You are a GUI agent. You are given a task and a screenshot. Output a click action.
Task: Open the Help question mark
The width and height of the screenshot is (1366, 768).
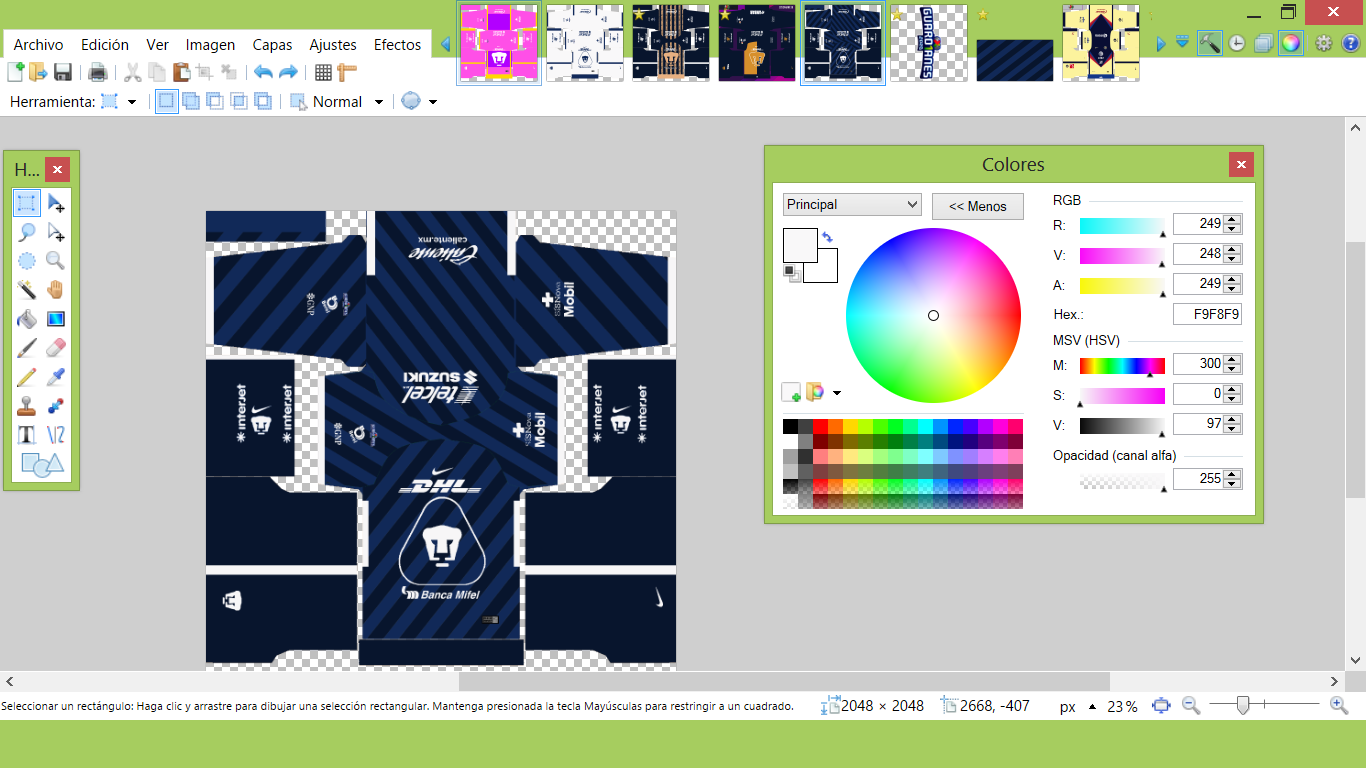(x=1349, y=43)
